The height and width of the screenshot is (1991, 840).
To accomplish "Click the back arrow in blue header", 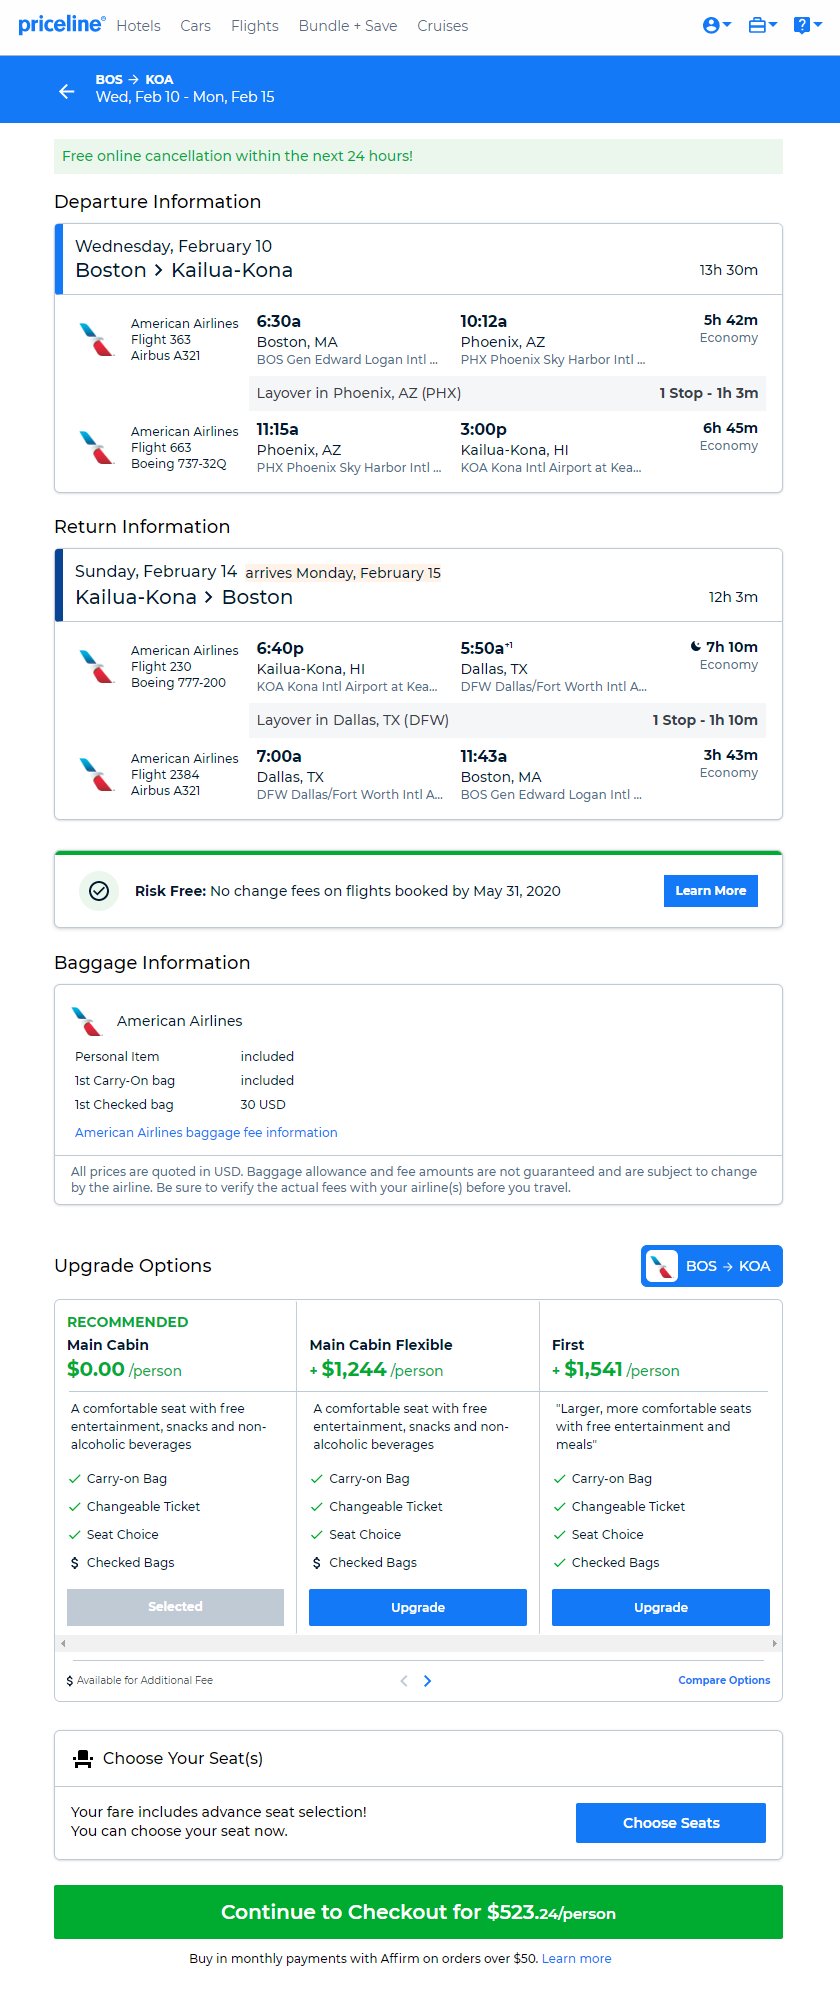I will 67,91.
